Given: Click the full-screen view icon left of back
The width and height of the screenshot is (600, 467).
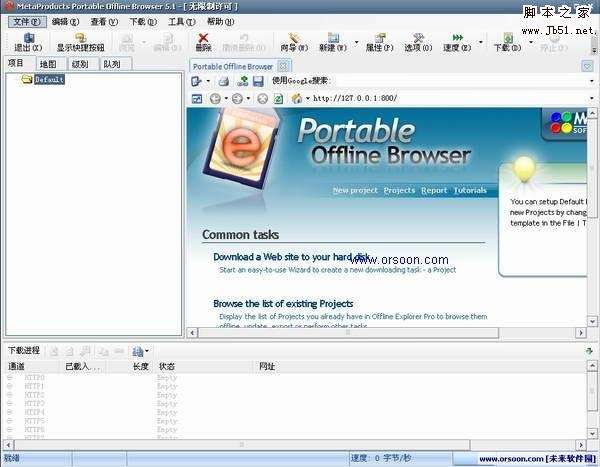Looking at the screenshot, I should pyautogui.click(x=197, y=99).
